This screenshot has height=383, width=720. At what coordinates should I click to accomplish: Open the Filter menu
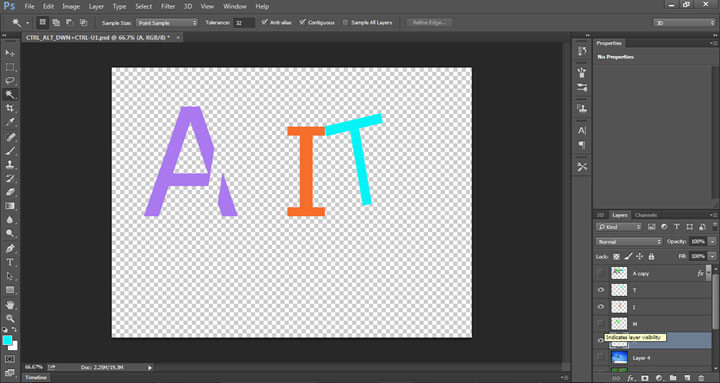click(x=167, y=6)
